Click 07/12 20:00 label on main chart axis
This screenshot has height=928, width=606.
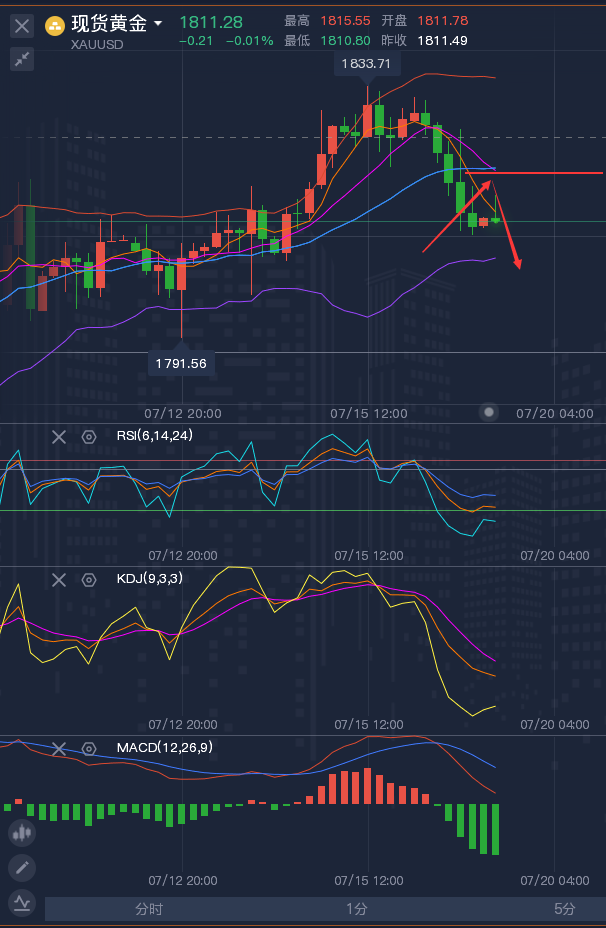tap(183, 413)
